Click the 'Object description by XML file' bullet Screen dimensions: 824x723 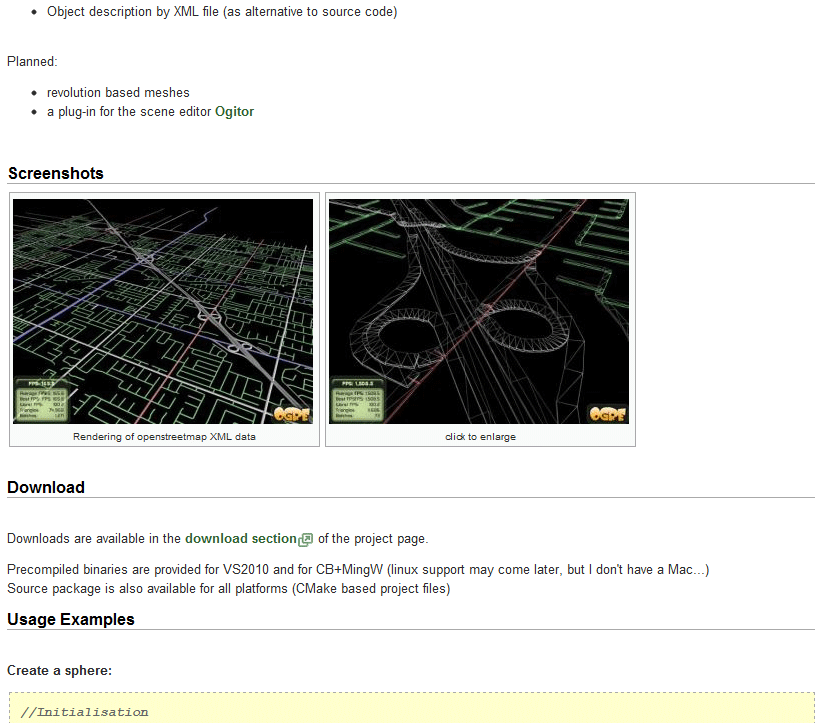tap(222, 12)
